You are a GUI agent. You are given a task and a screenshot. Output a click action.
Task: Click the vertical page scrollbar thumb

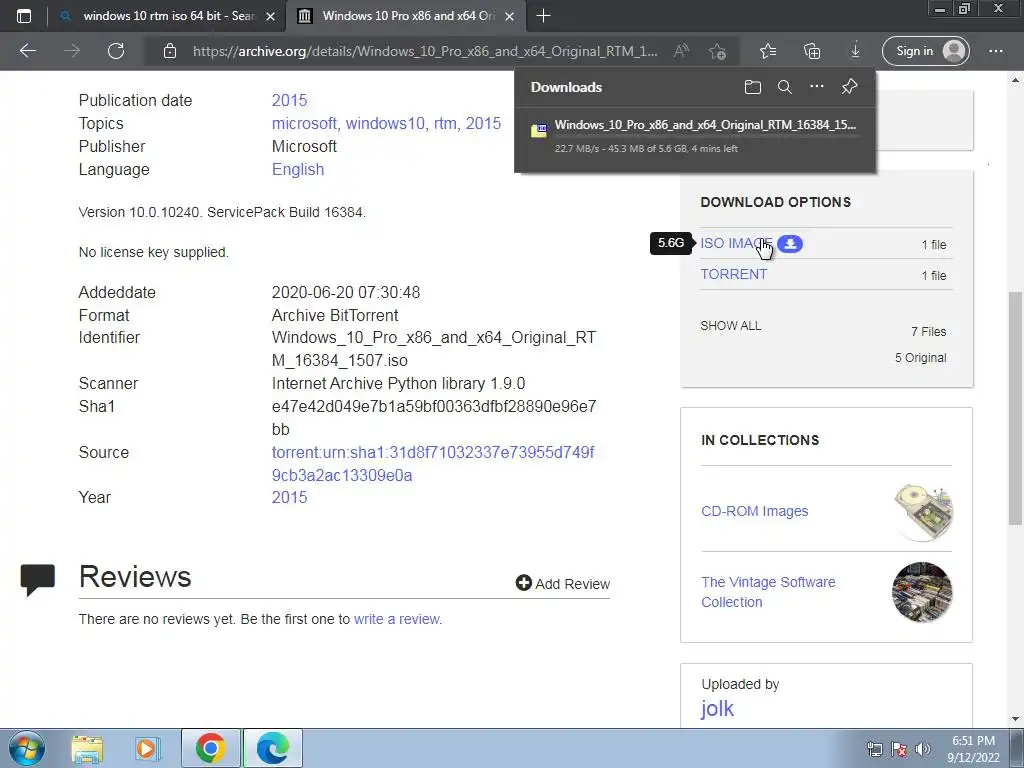1016,407
